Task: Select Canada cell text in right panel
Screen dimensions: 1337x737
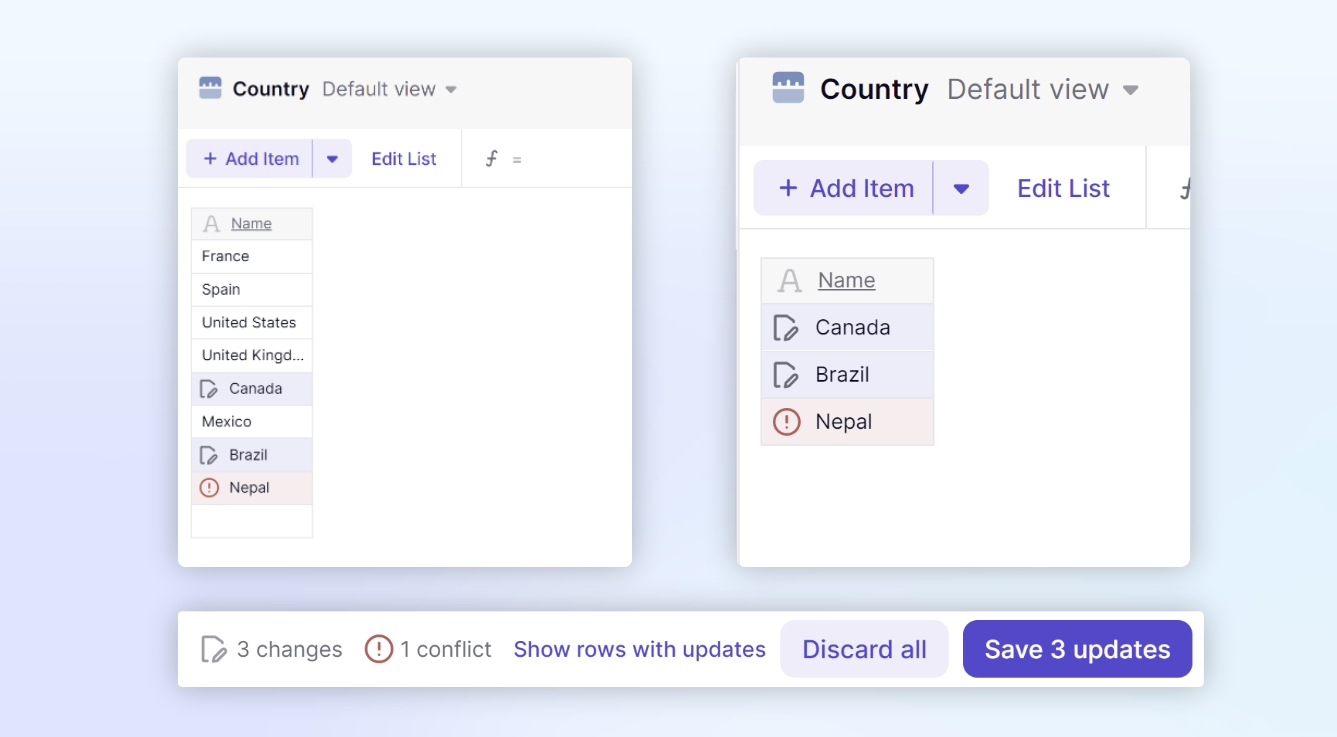Action: point(853,327)
